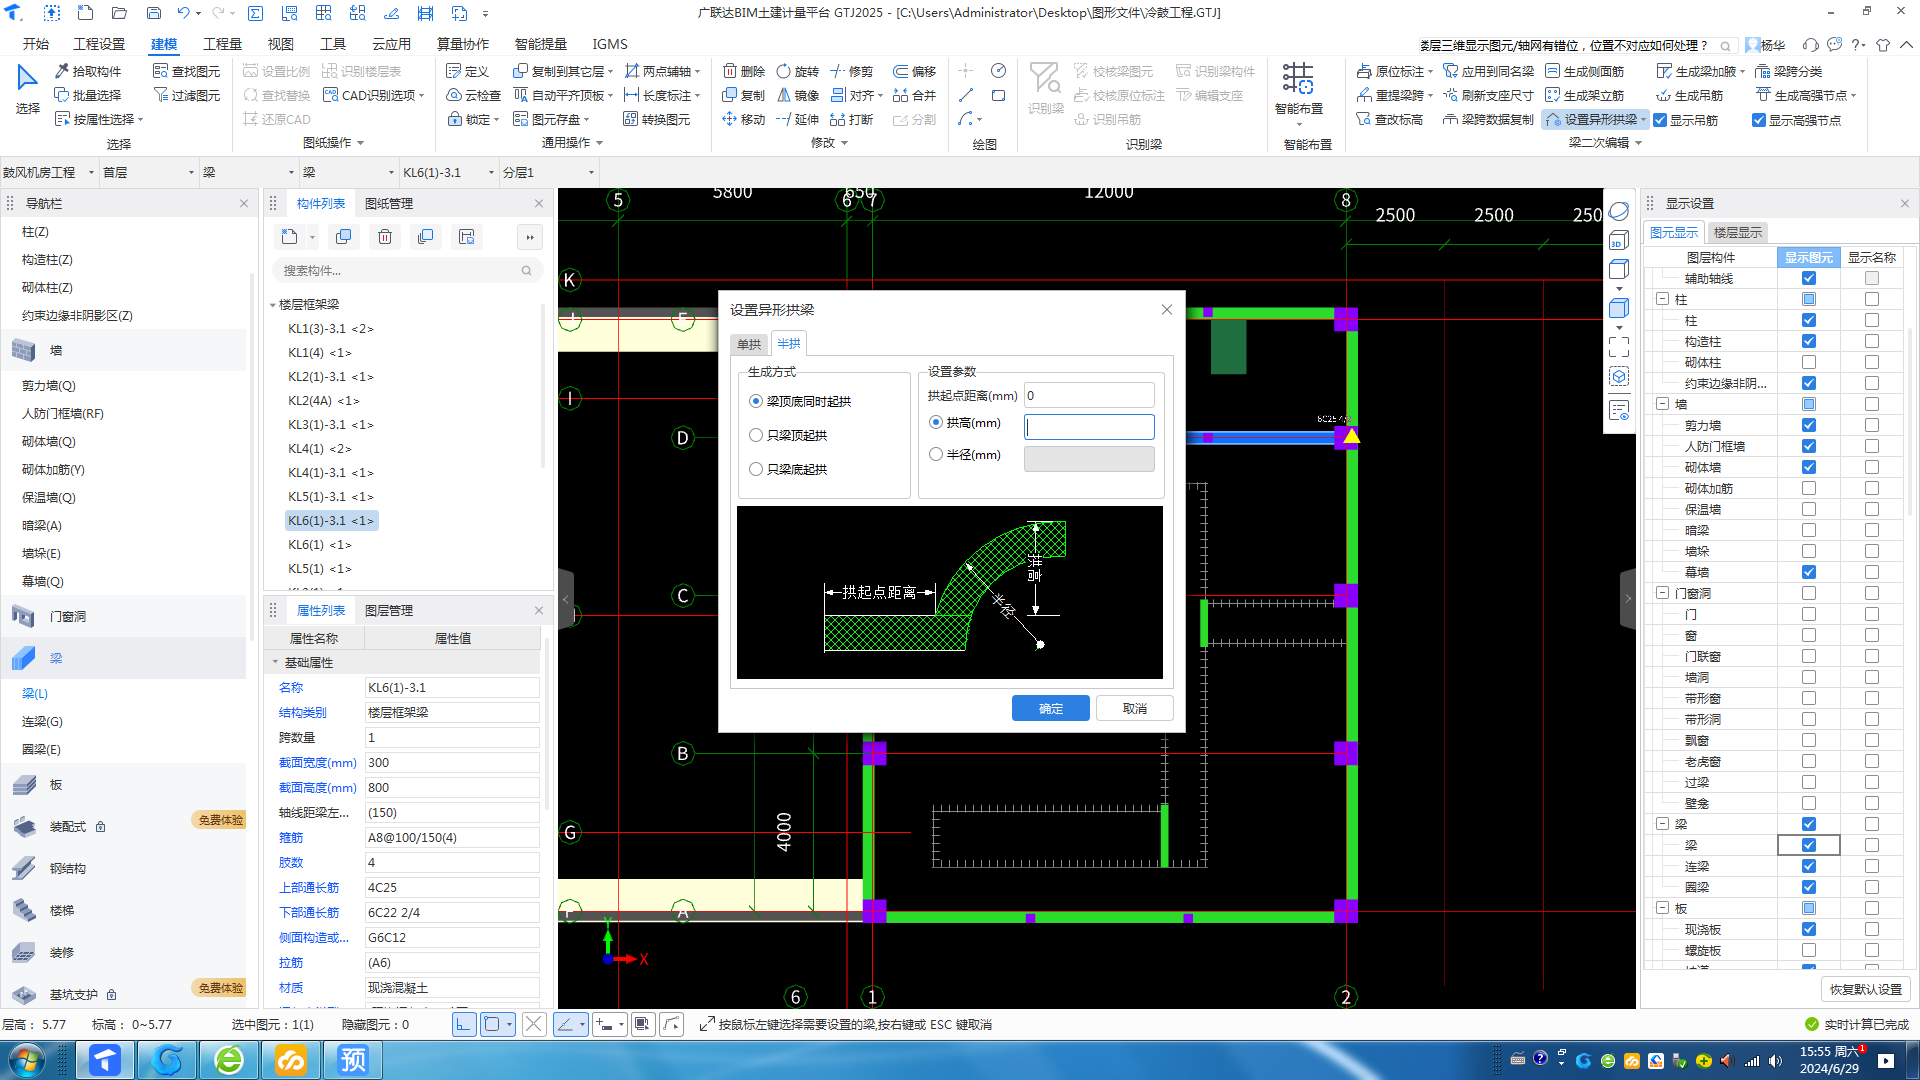Select the 打断 break tool

pyautogui.click(x=852, y=119)
